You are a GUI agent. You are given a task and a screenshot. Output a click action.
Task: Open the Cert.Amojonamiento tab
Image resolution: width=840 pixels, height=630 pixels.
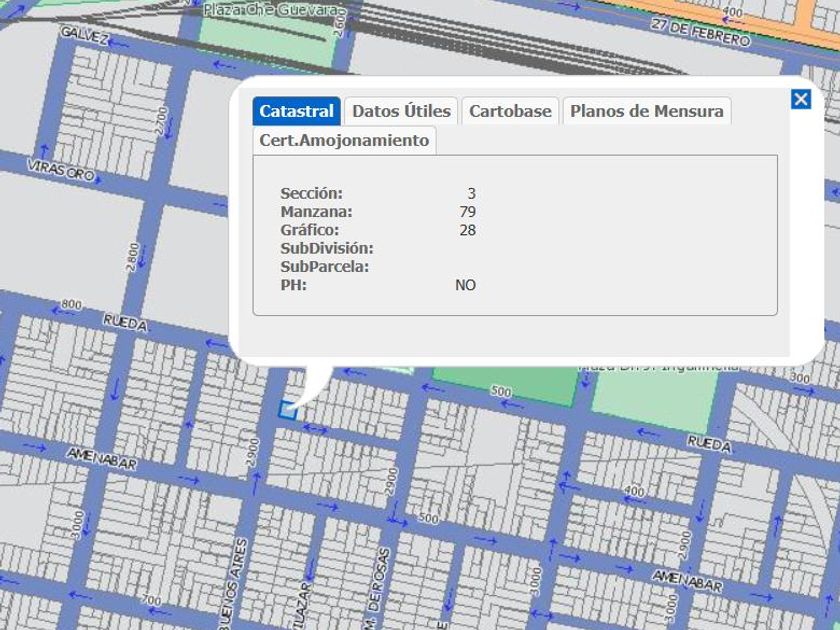pyautogui.click(x=344, y=140)
